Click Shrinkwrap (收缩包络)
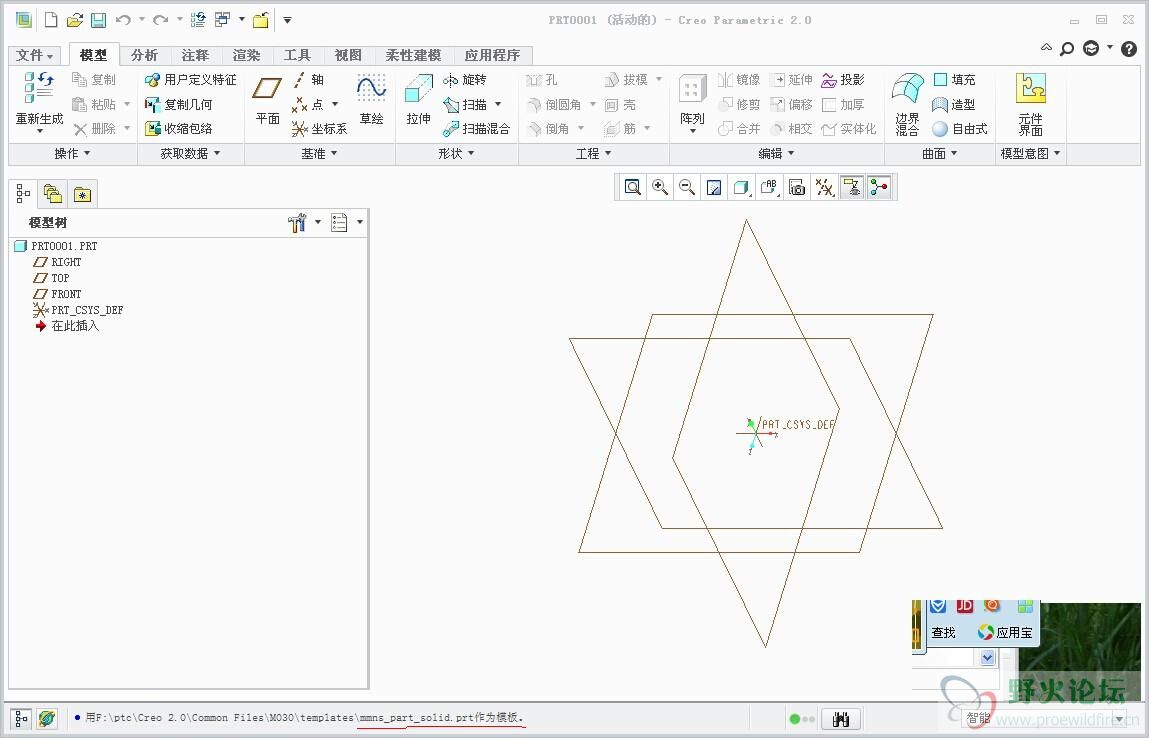The width and height of the screenshot is (1149, 738). [x=179, y=129]
